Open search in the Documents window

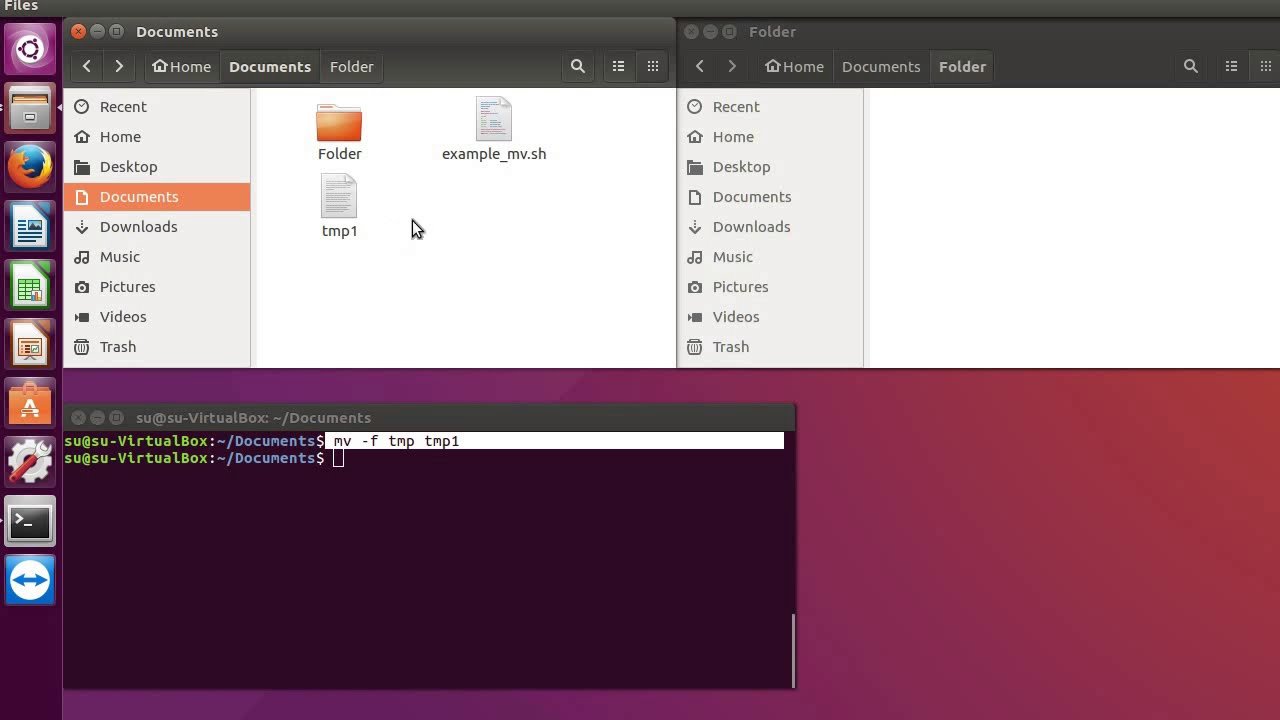(577, 66)
